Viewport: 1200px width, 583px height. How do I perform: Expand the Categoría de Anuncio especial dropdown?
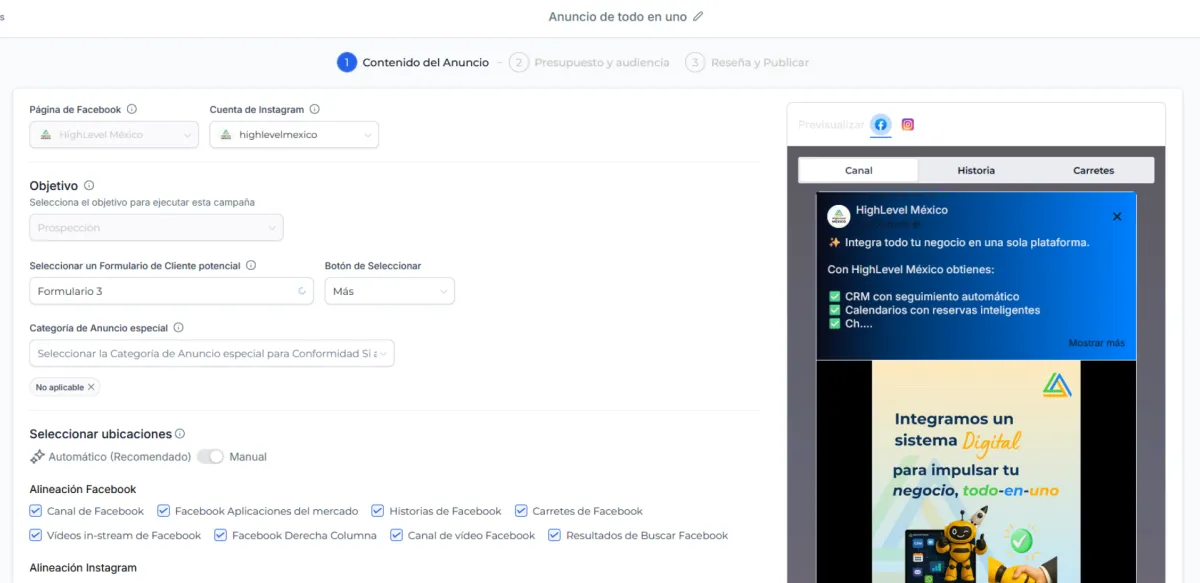click(x=212, y=353)
